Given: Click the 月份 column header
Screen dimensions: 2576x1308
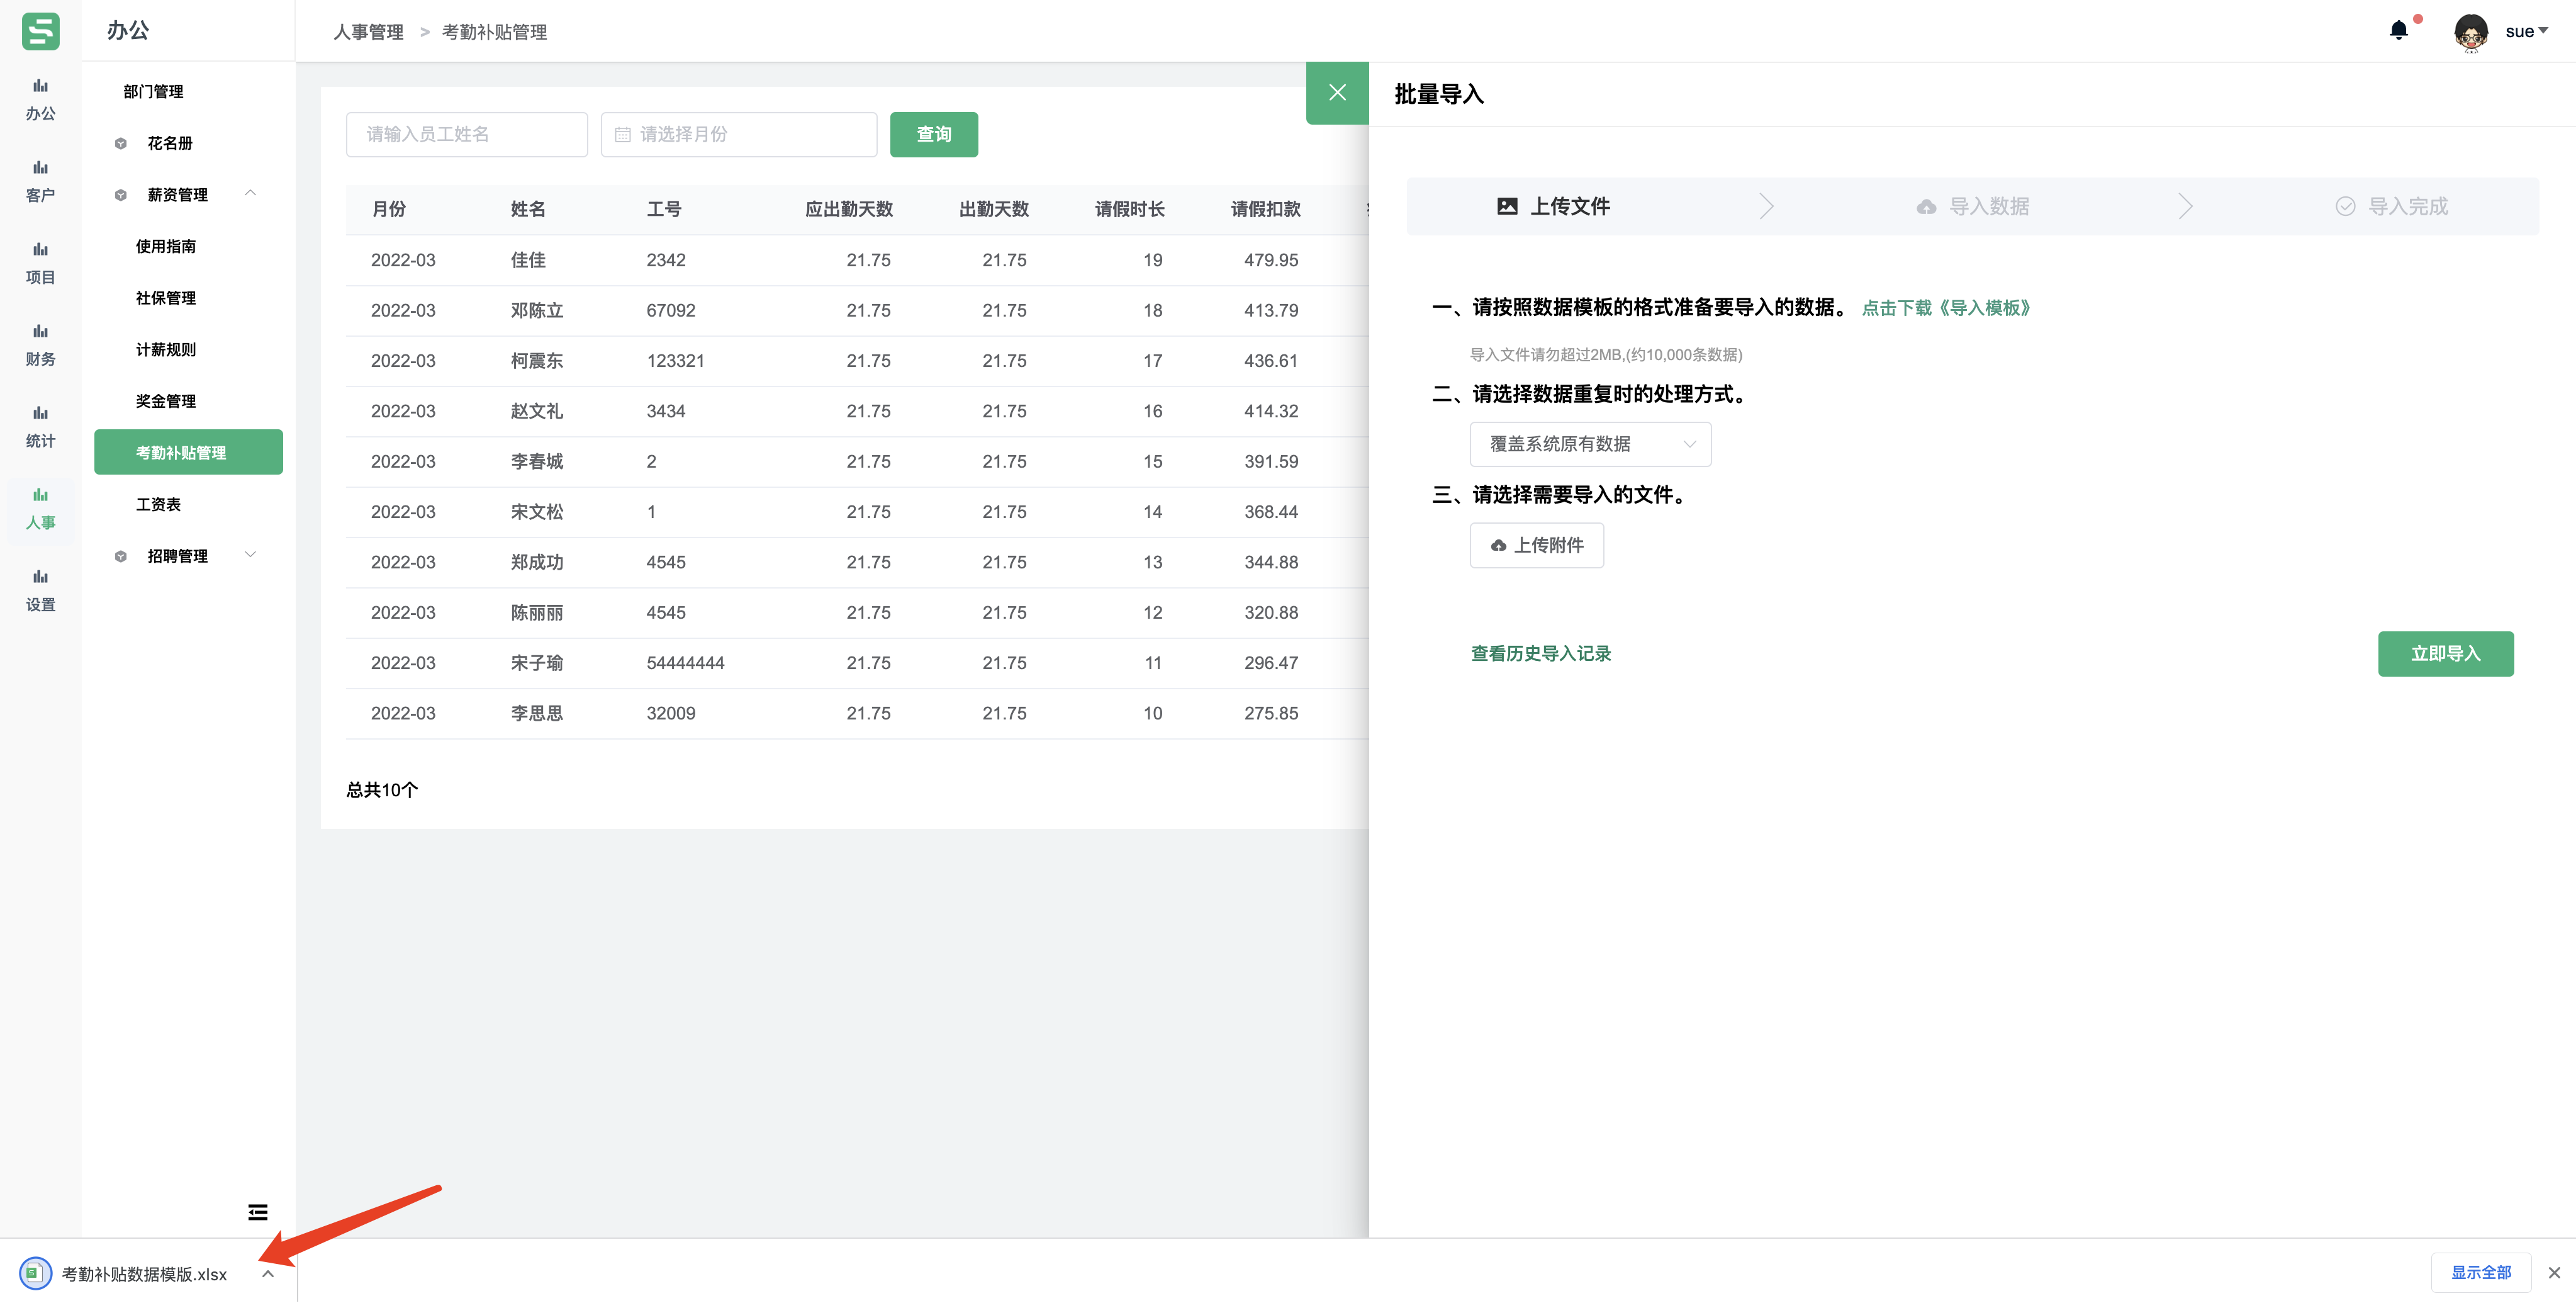Looking at the screenshot, I should point(389,209).
